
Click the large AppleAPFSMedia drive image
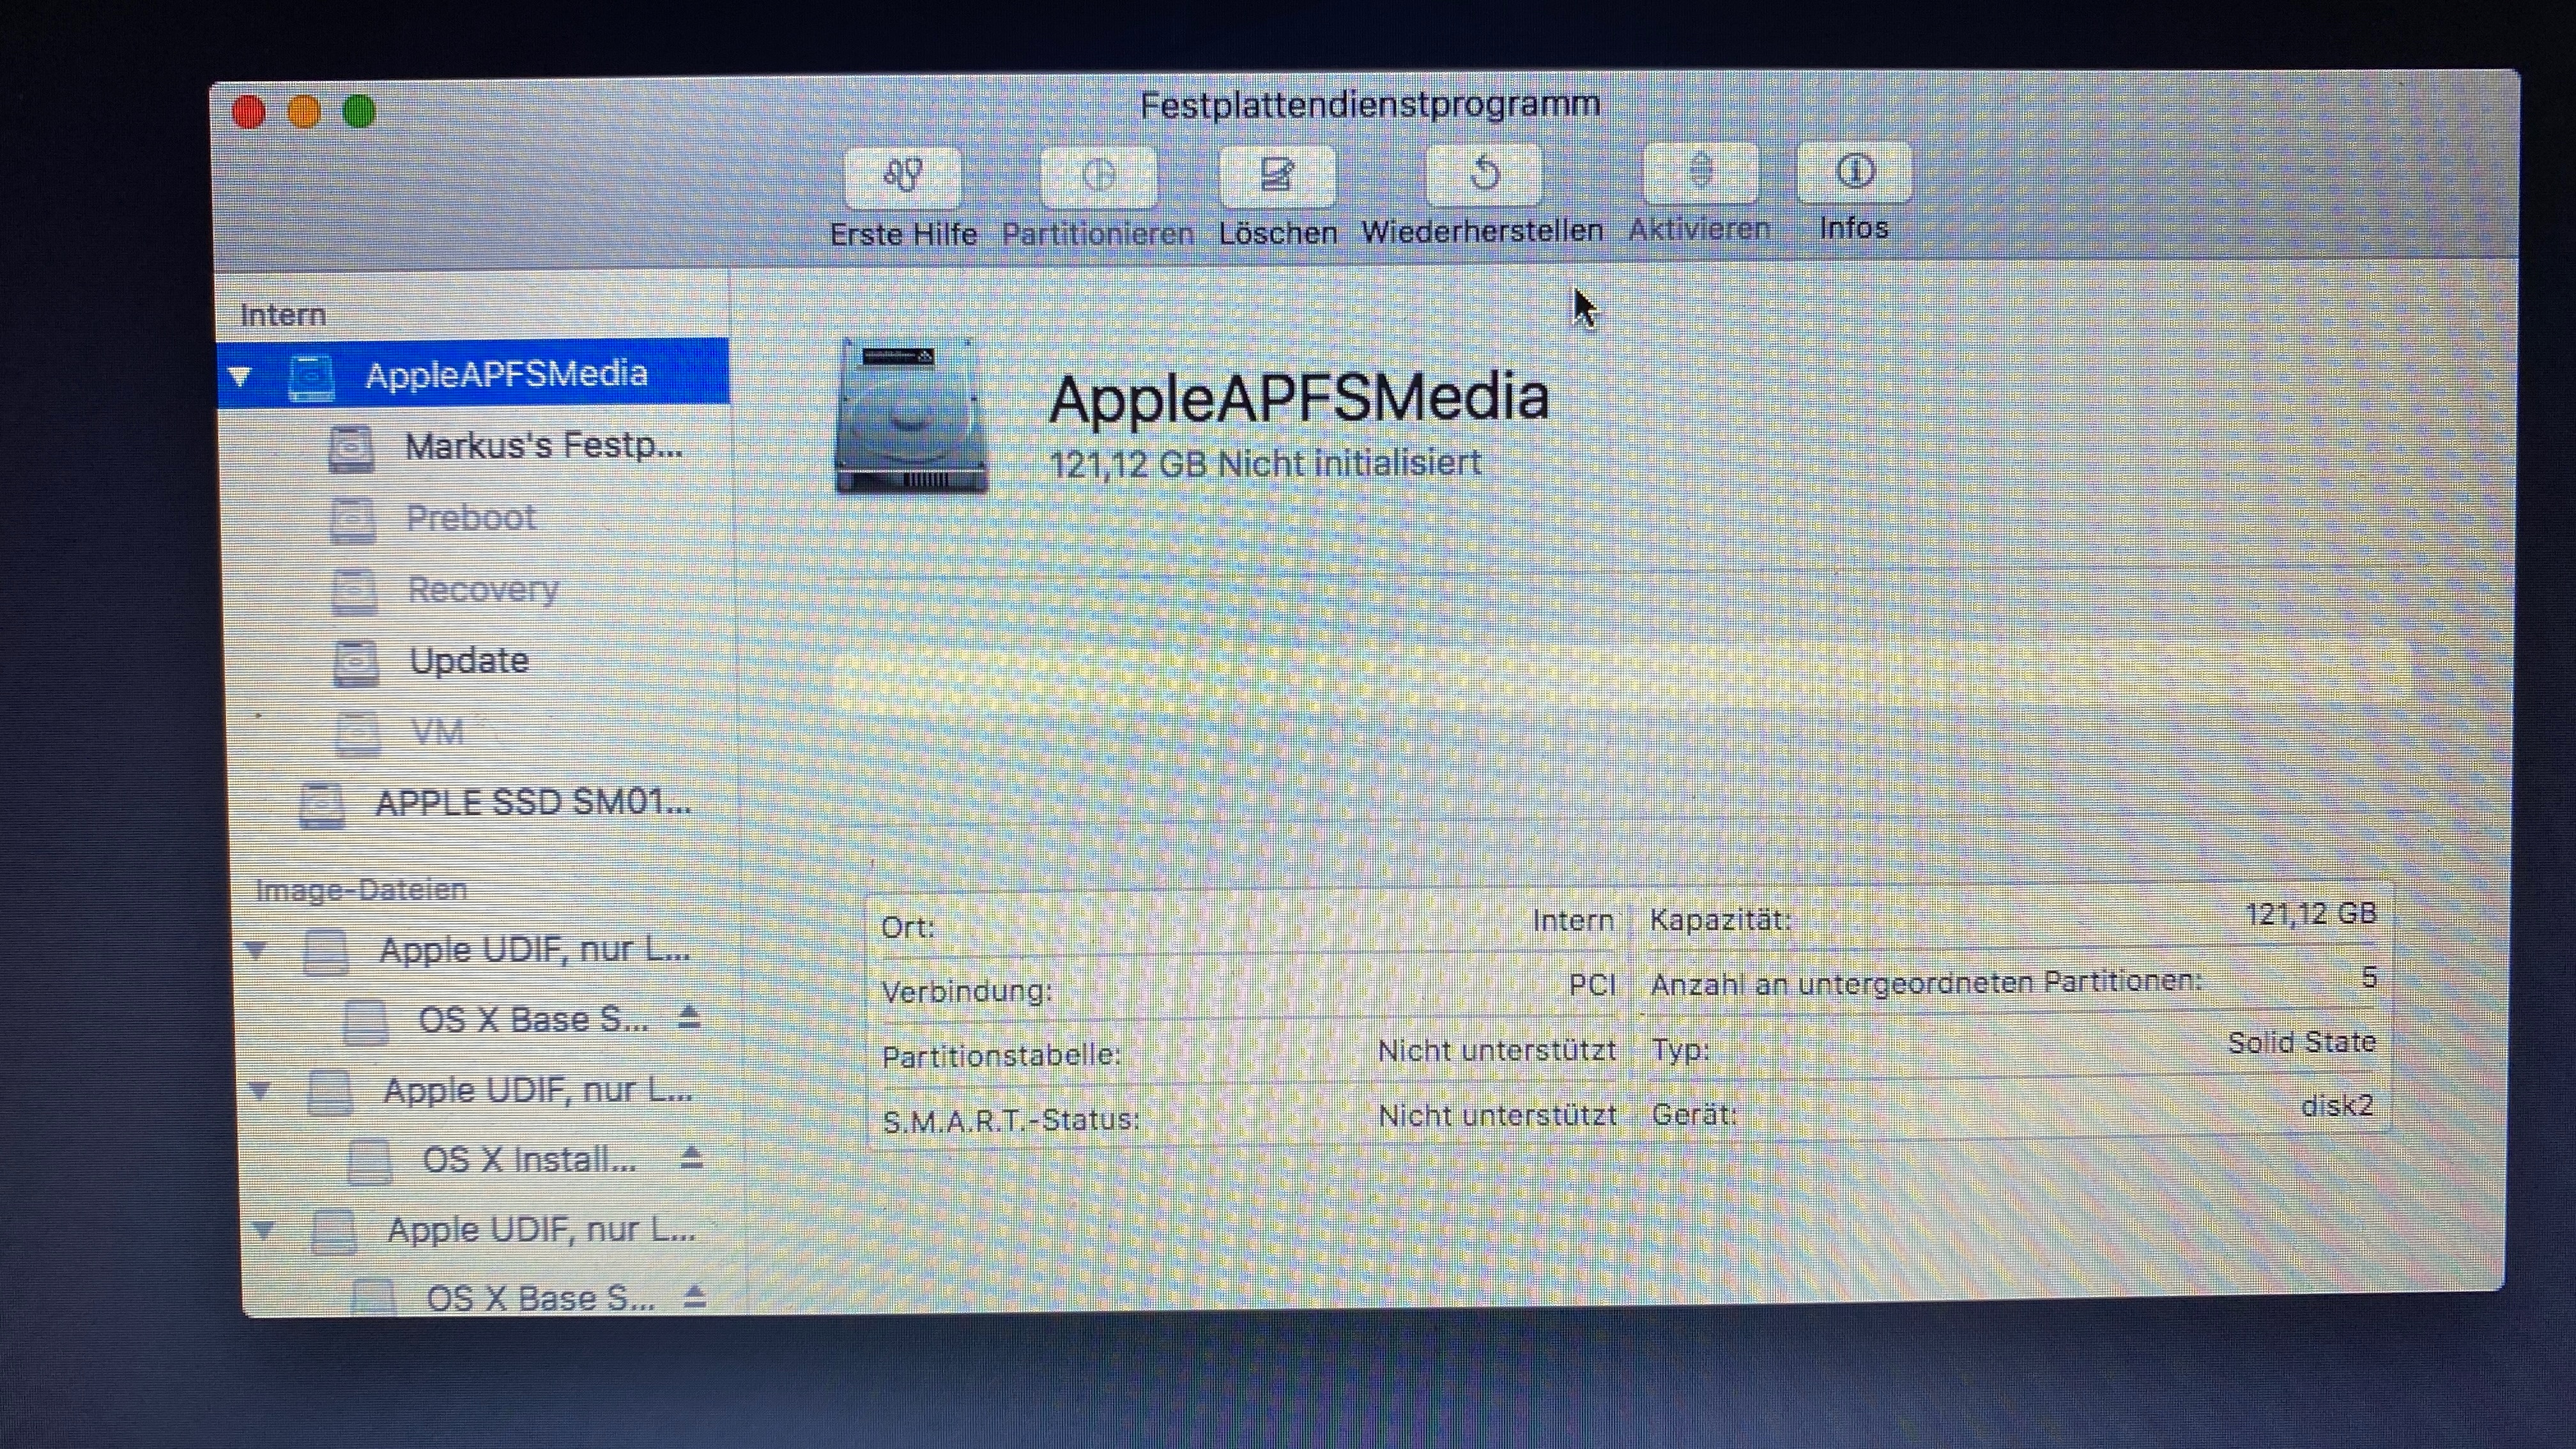(911, 417)
